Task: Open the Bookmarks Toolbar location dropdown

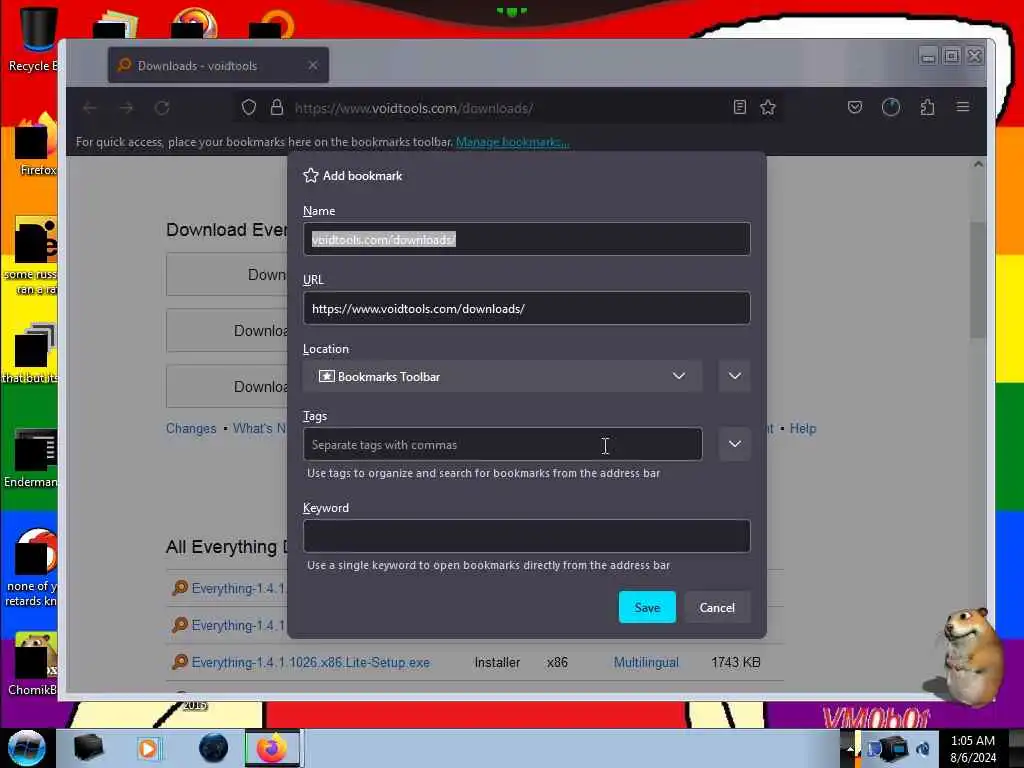Action: [x=502, y=376]
